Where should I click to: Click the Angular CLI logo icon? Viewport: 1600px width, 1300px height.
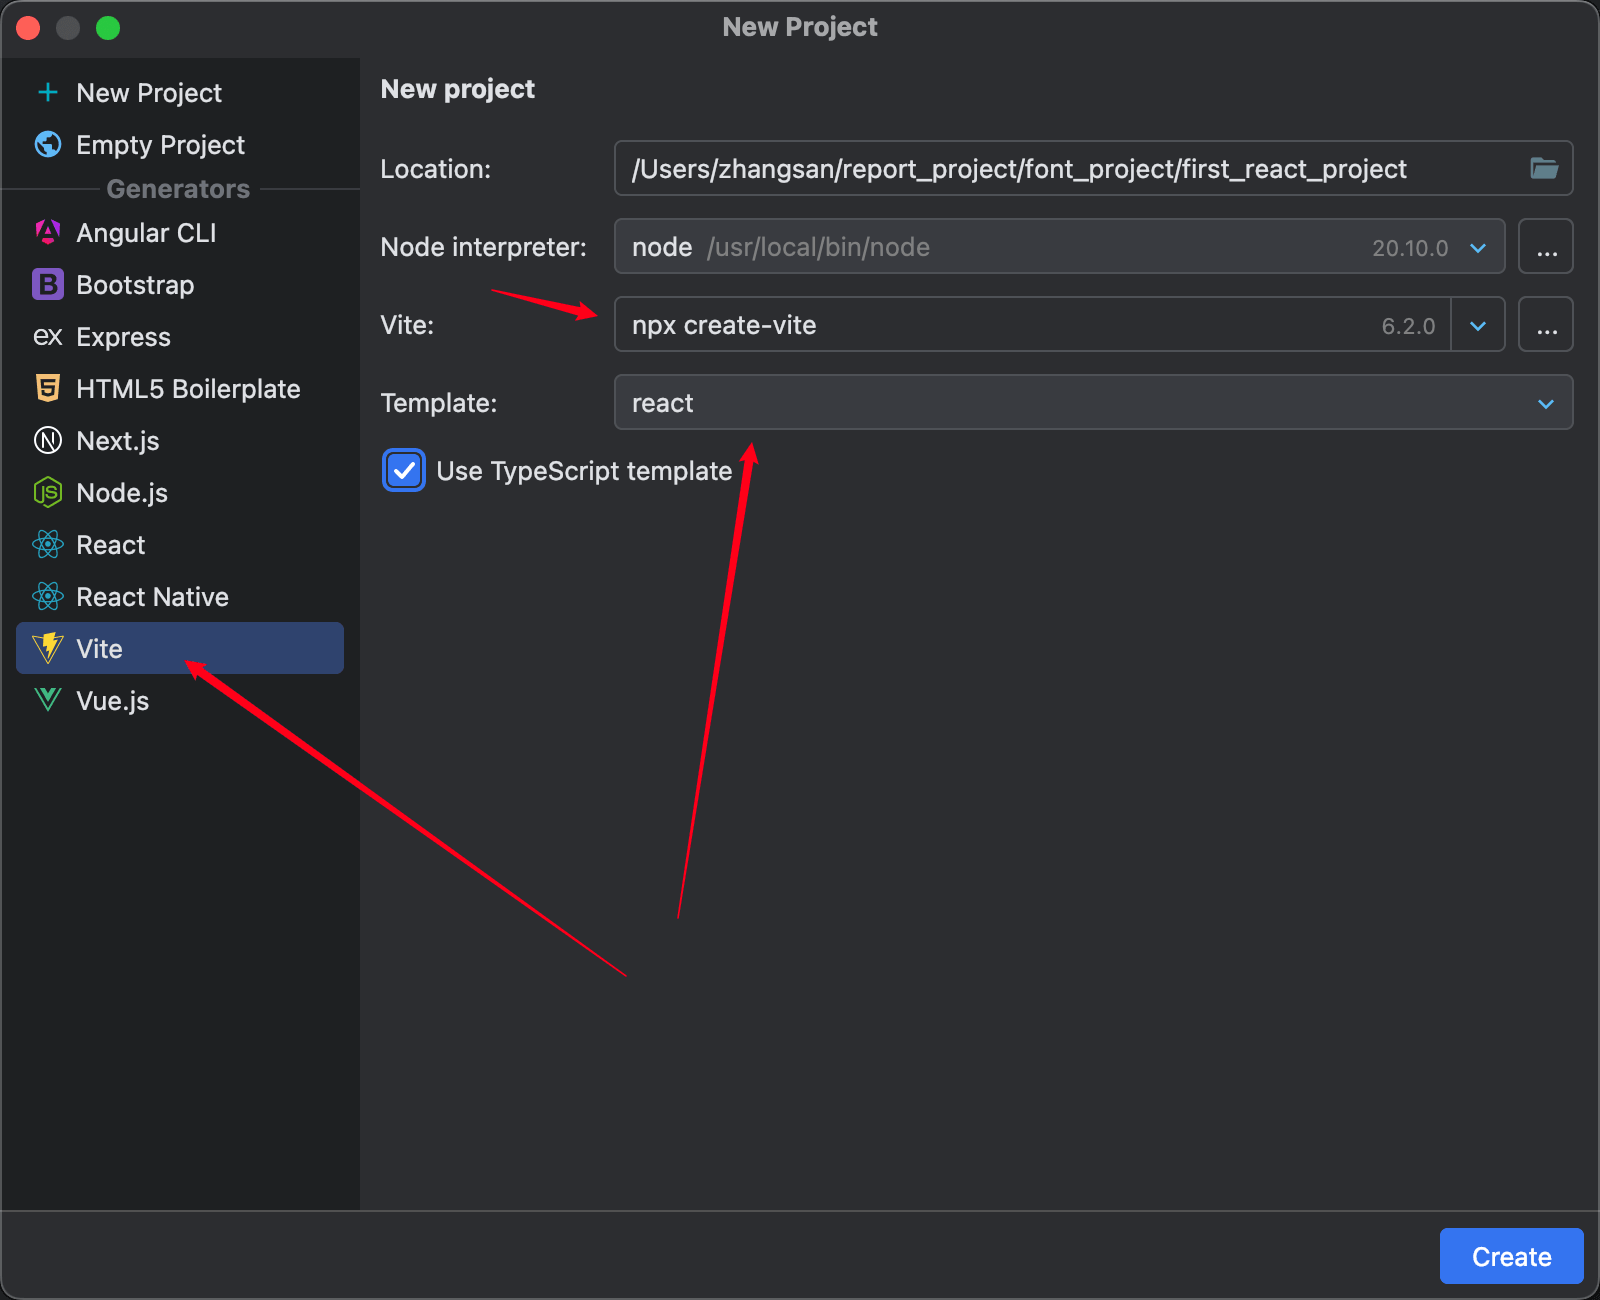tap(48, 233)
